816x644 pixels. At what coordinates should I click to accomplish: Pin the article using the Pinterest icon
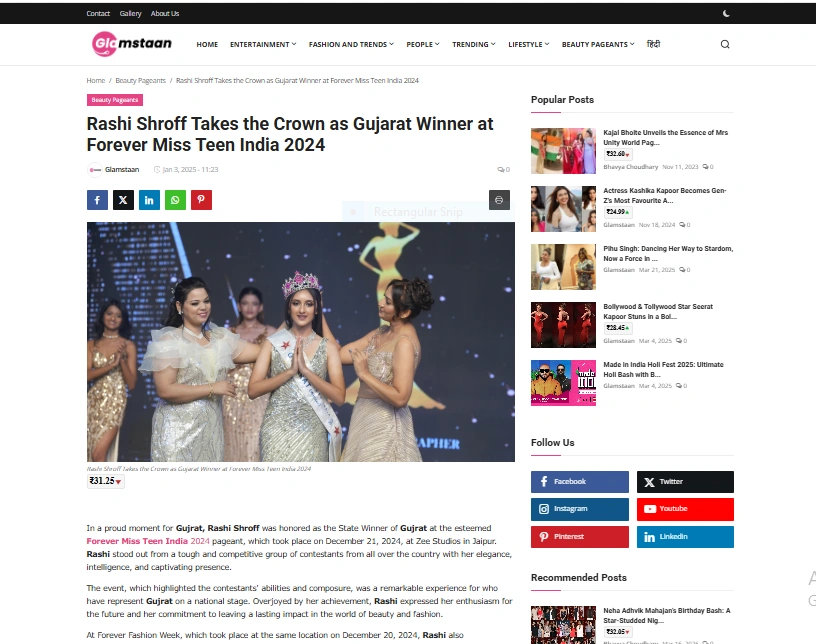(x=201, y=200)
